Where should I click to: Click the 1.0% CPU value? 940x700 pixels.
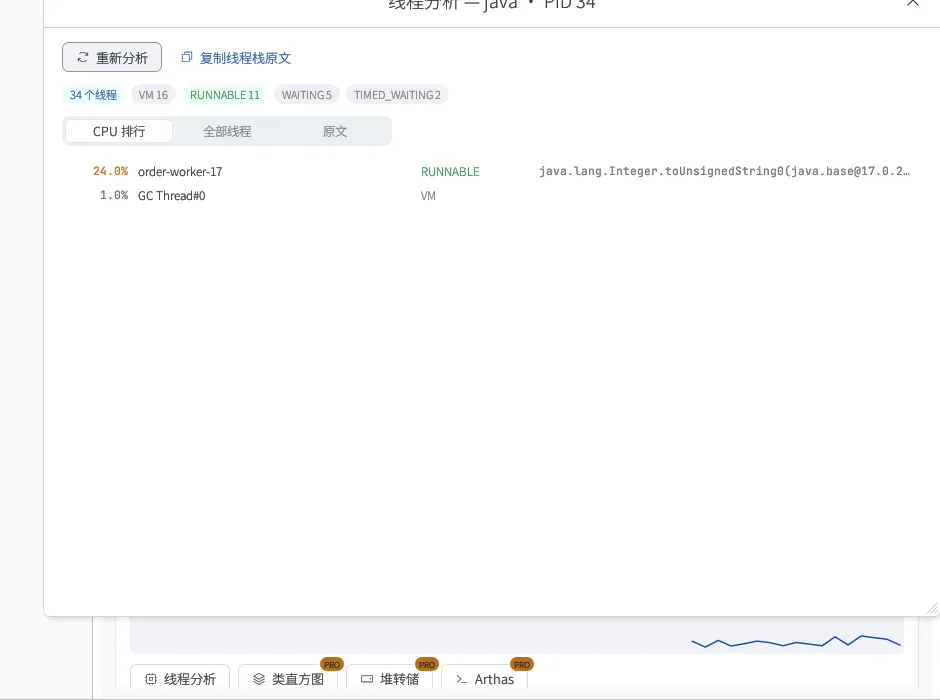[114, 195]
